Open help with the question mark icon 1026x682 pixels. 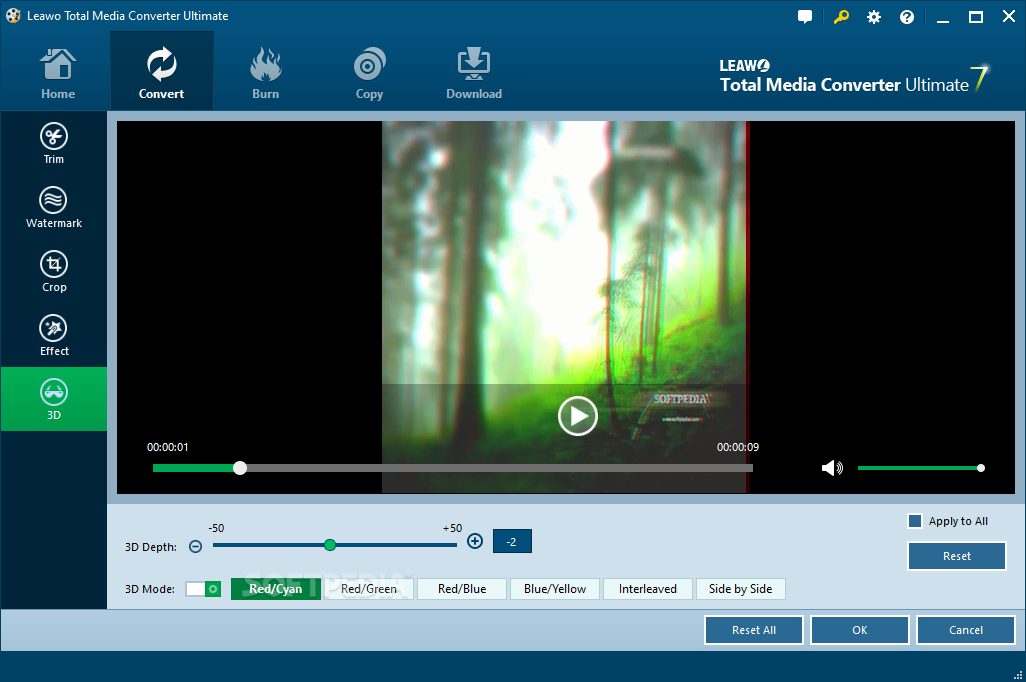tap(907, 17)
